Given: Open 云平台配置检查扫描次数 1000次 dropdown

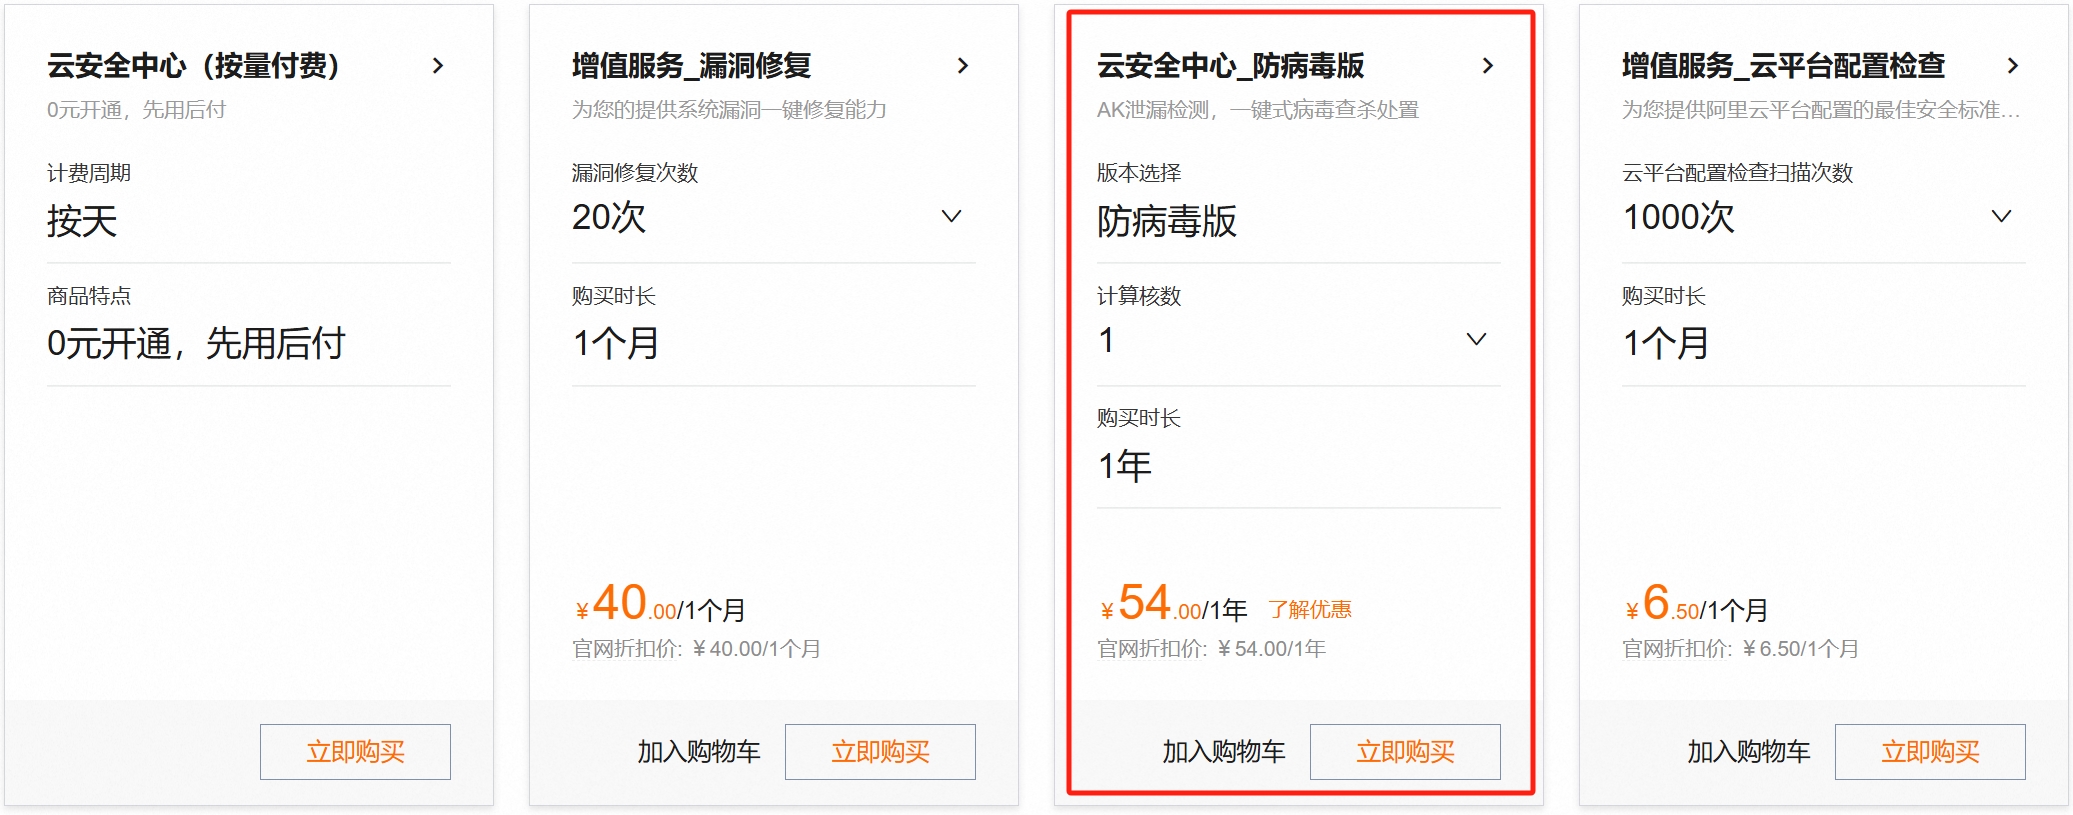Looking at the screenshot, I should tap(2001, 216).
